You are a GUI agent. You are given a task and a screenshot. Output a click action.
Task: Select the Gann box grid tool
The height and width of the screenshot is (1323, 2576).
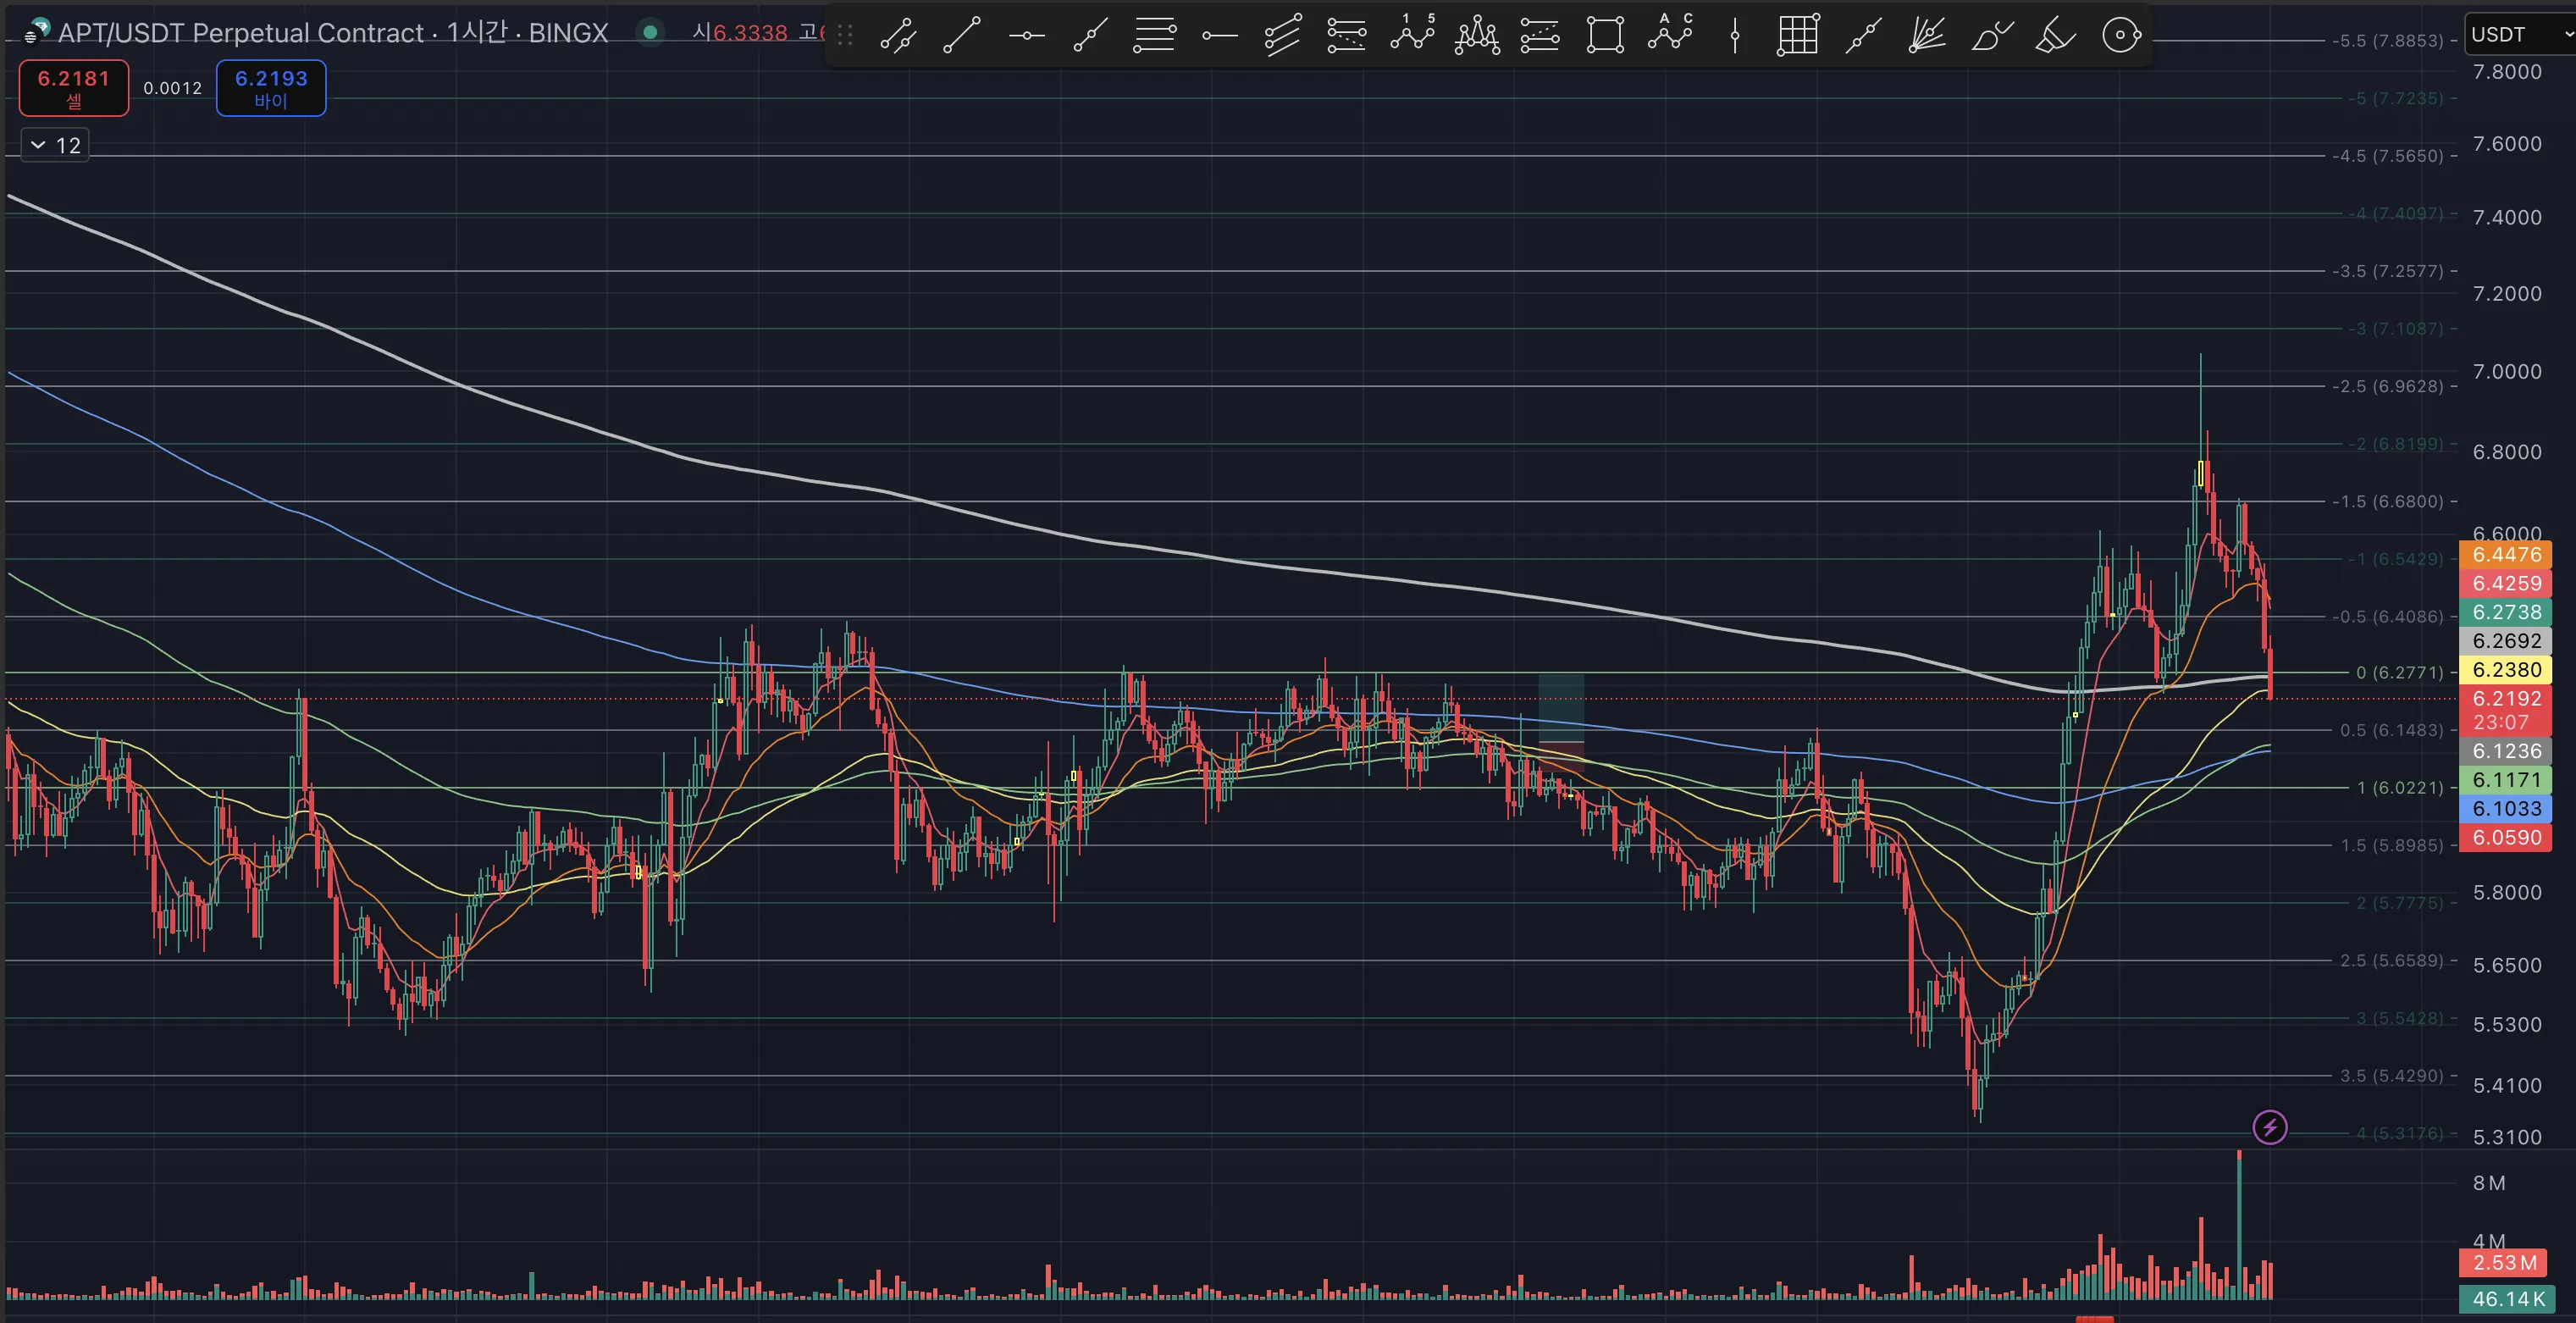pyautogui.click(x=1797, y=36)
